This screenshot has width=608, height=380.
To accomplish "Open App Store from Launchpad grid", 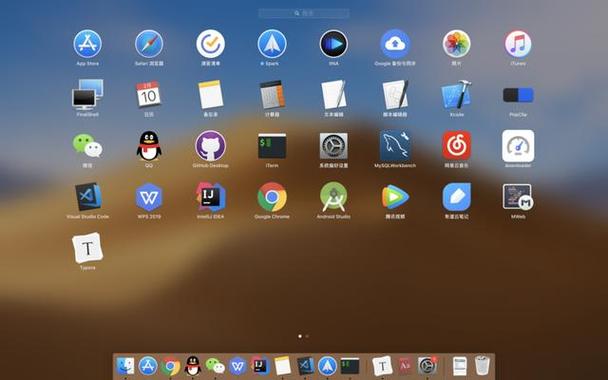I will [88, 44].
